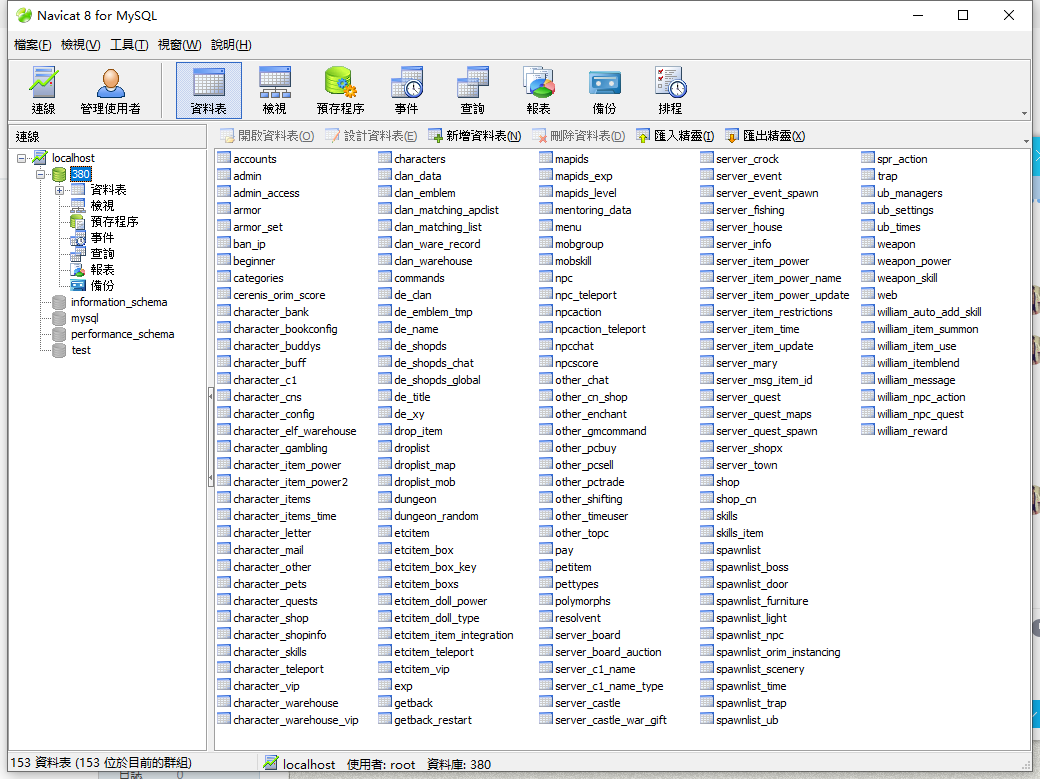Image resolution: width=1040 pixels, height=779 pixels.
Task: Select the web table icon
Action: (868, 295)
